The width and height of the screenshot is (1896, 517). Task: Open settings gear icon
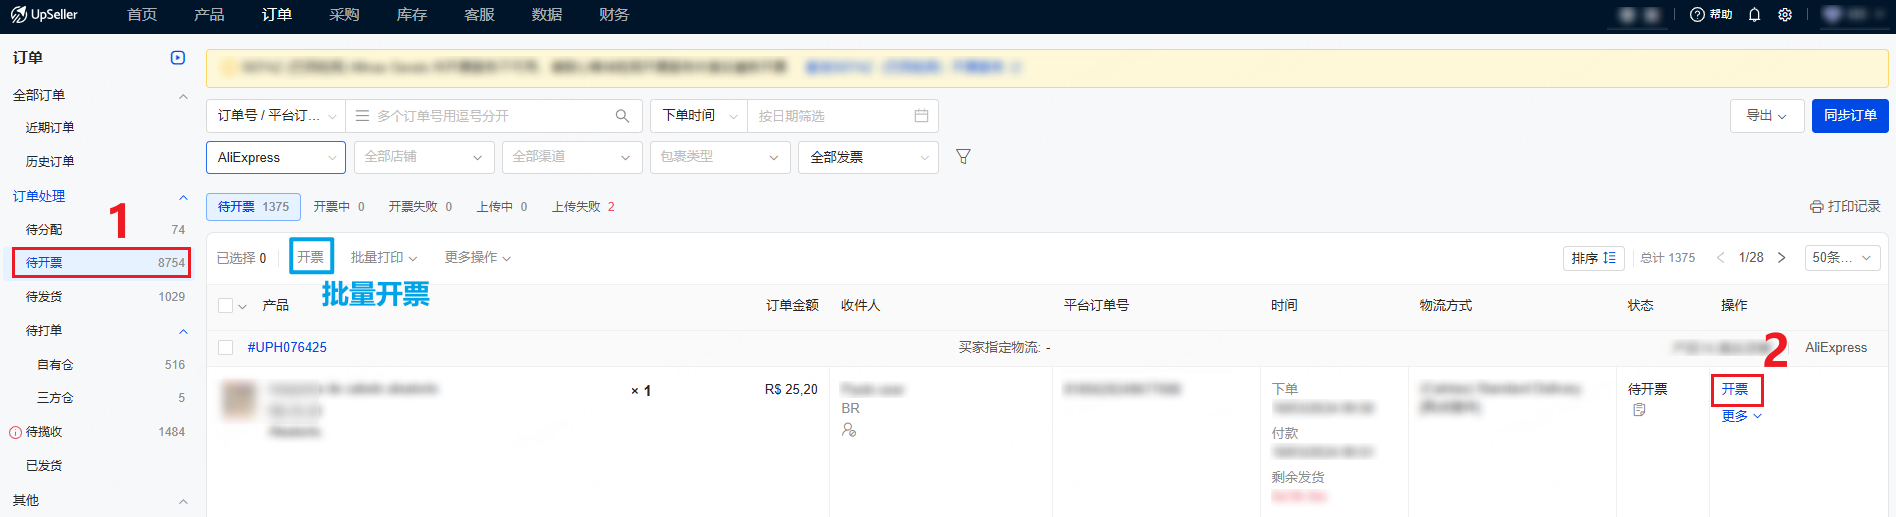1785,15
